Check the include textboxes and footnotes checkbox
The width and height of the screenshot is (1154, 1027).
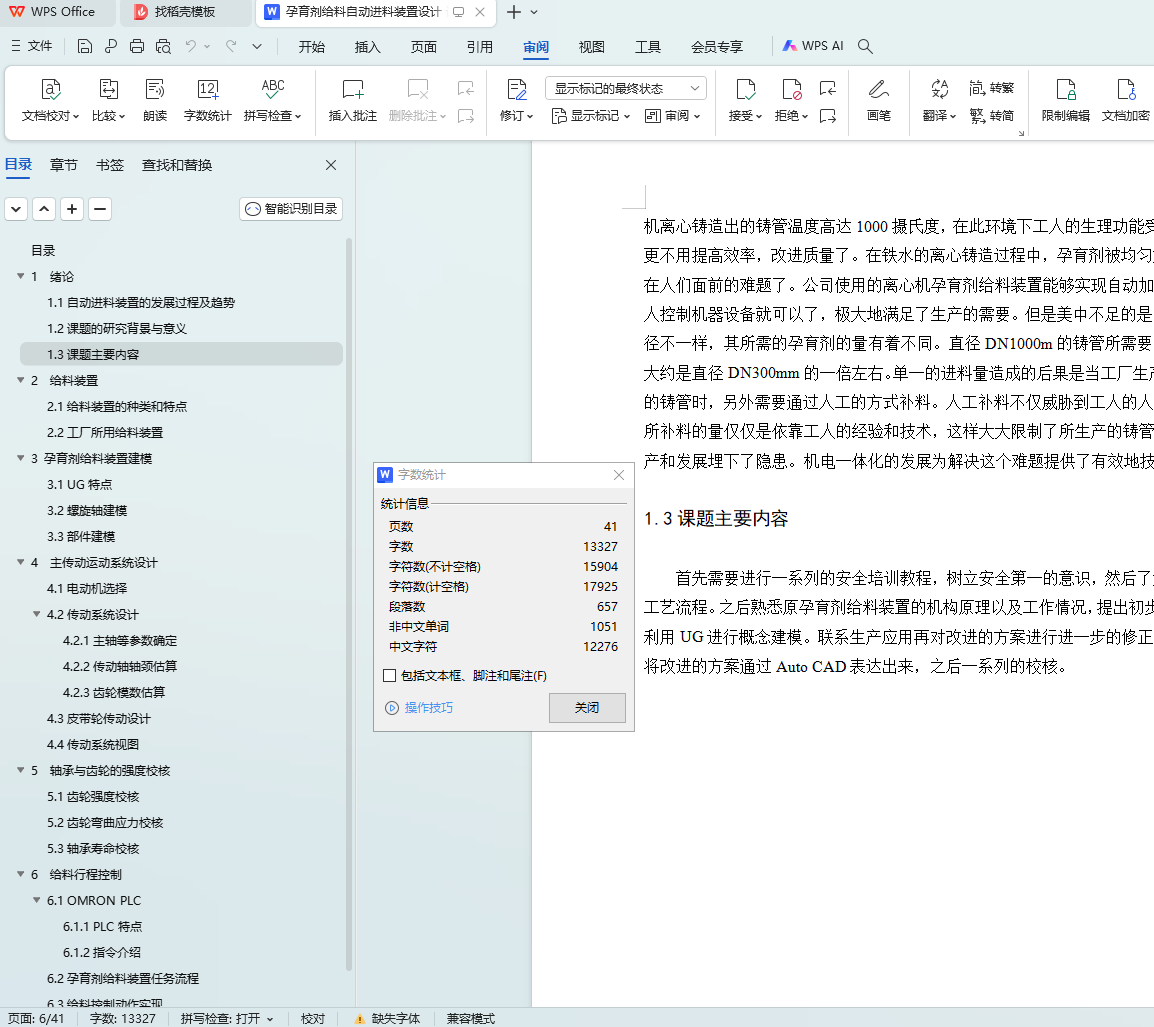[x=390, y=676]
